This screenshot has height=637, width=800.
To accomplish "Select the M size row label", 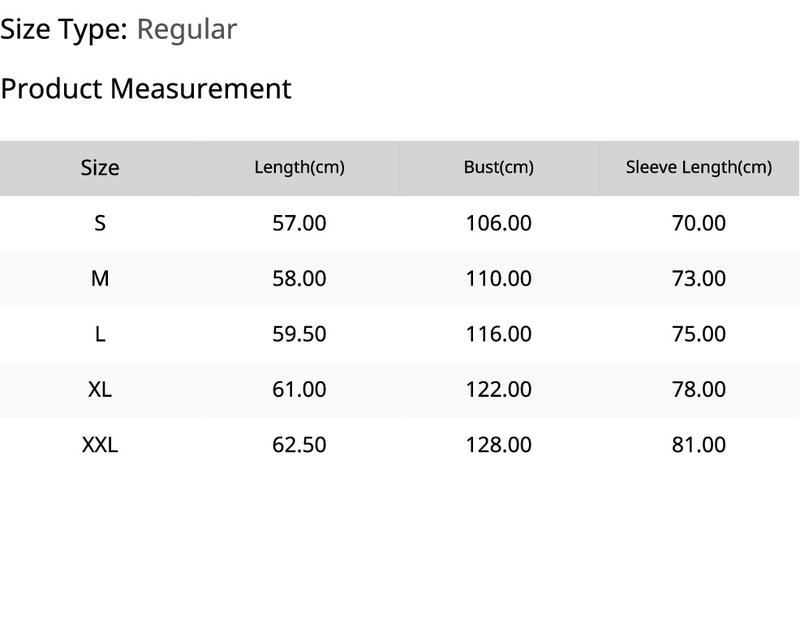I will pyautogui.click(x=100, y=279).
